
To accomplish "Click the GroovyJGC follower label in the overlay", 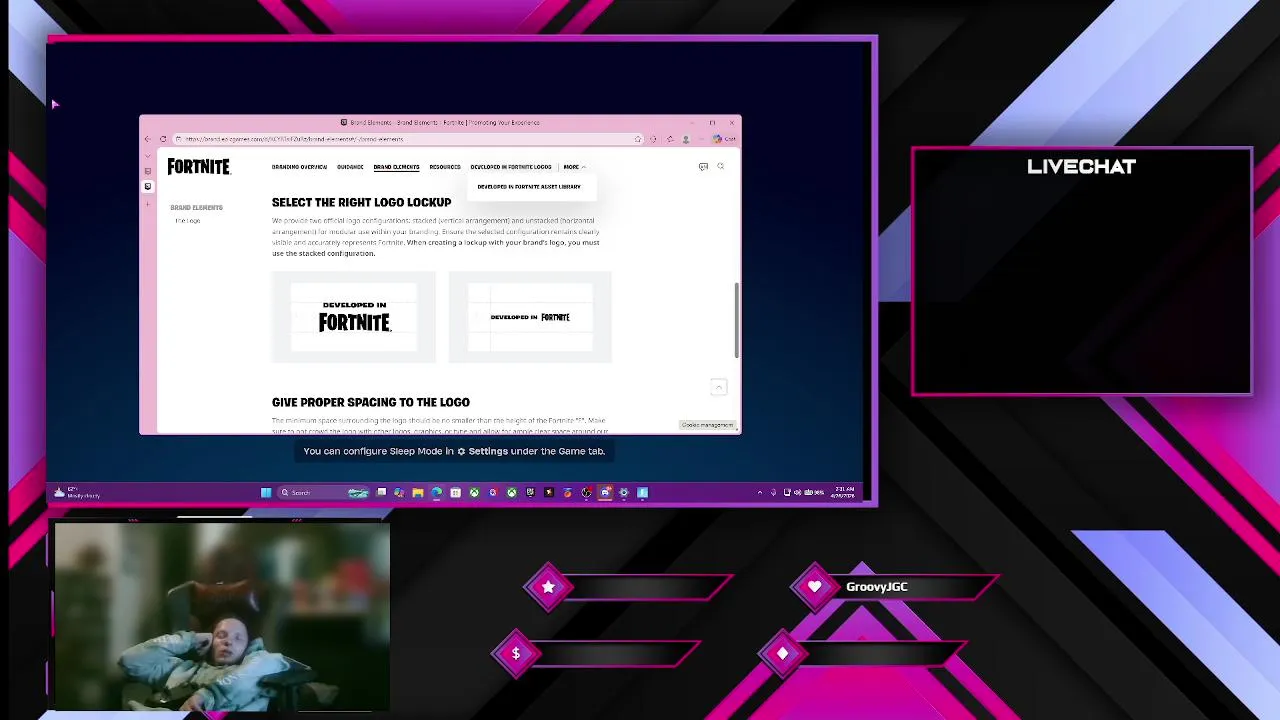I will [877, 587].
